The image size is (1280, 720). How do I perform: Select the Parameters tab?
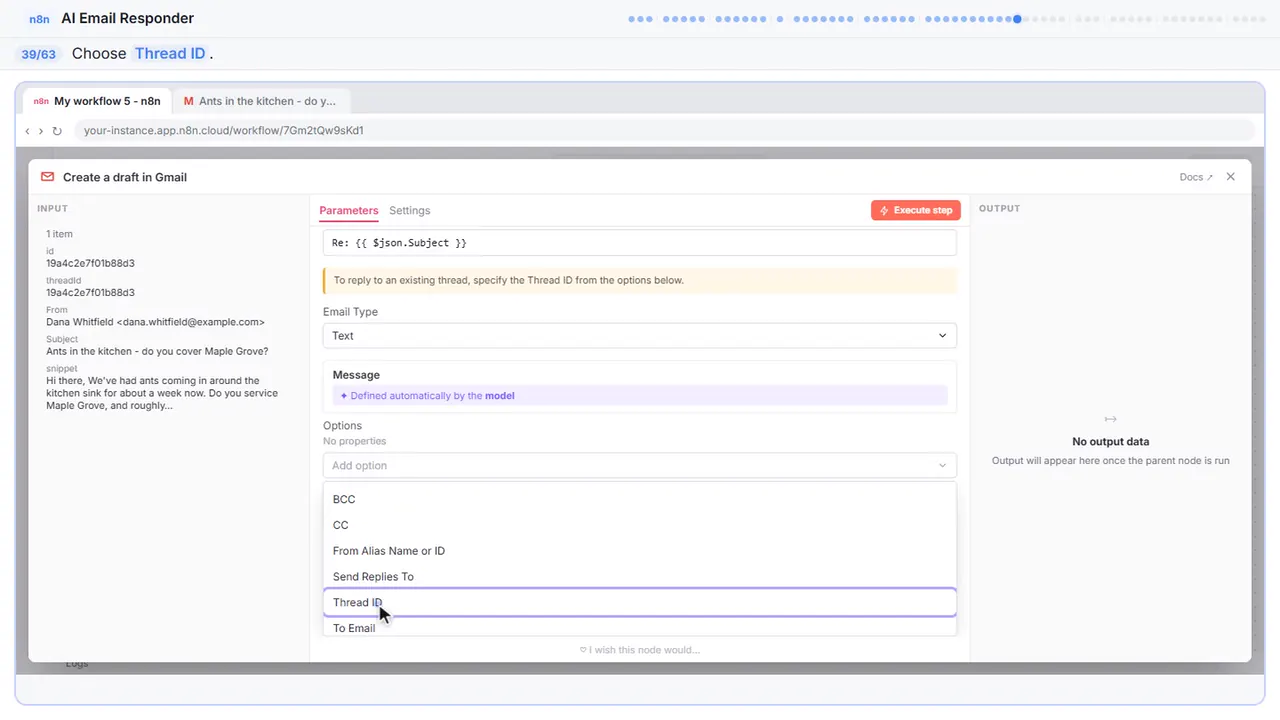coord(349,211)
